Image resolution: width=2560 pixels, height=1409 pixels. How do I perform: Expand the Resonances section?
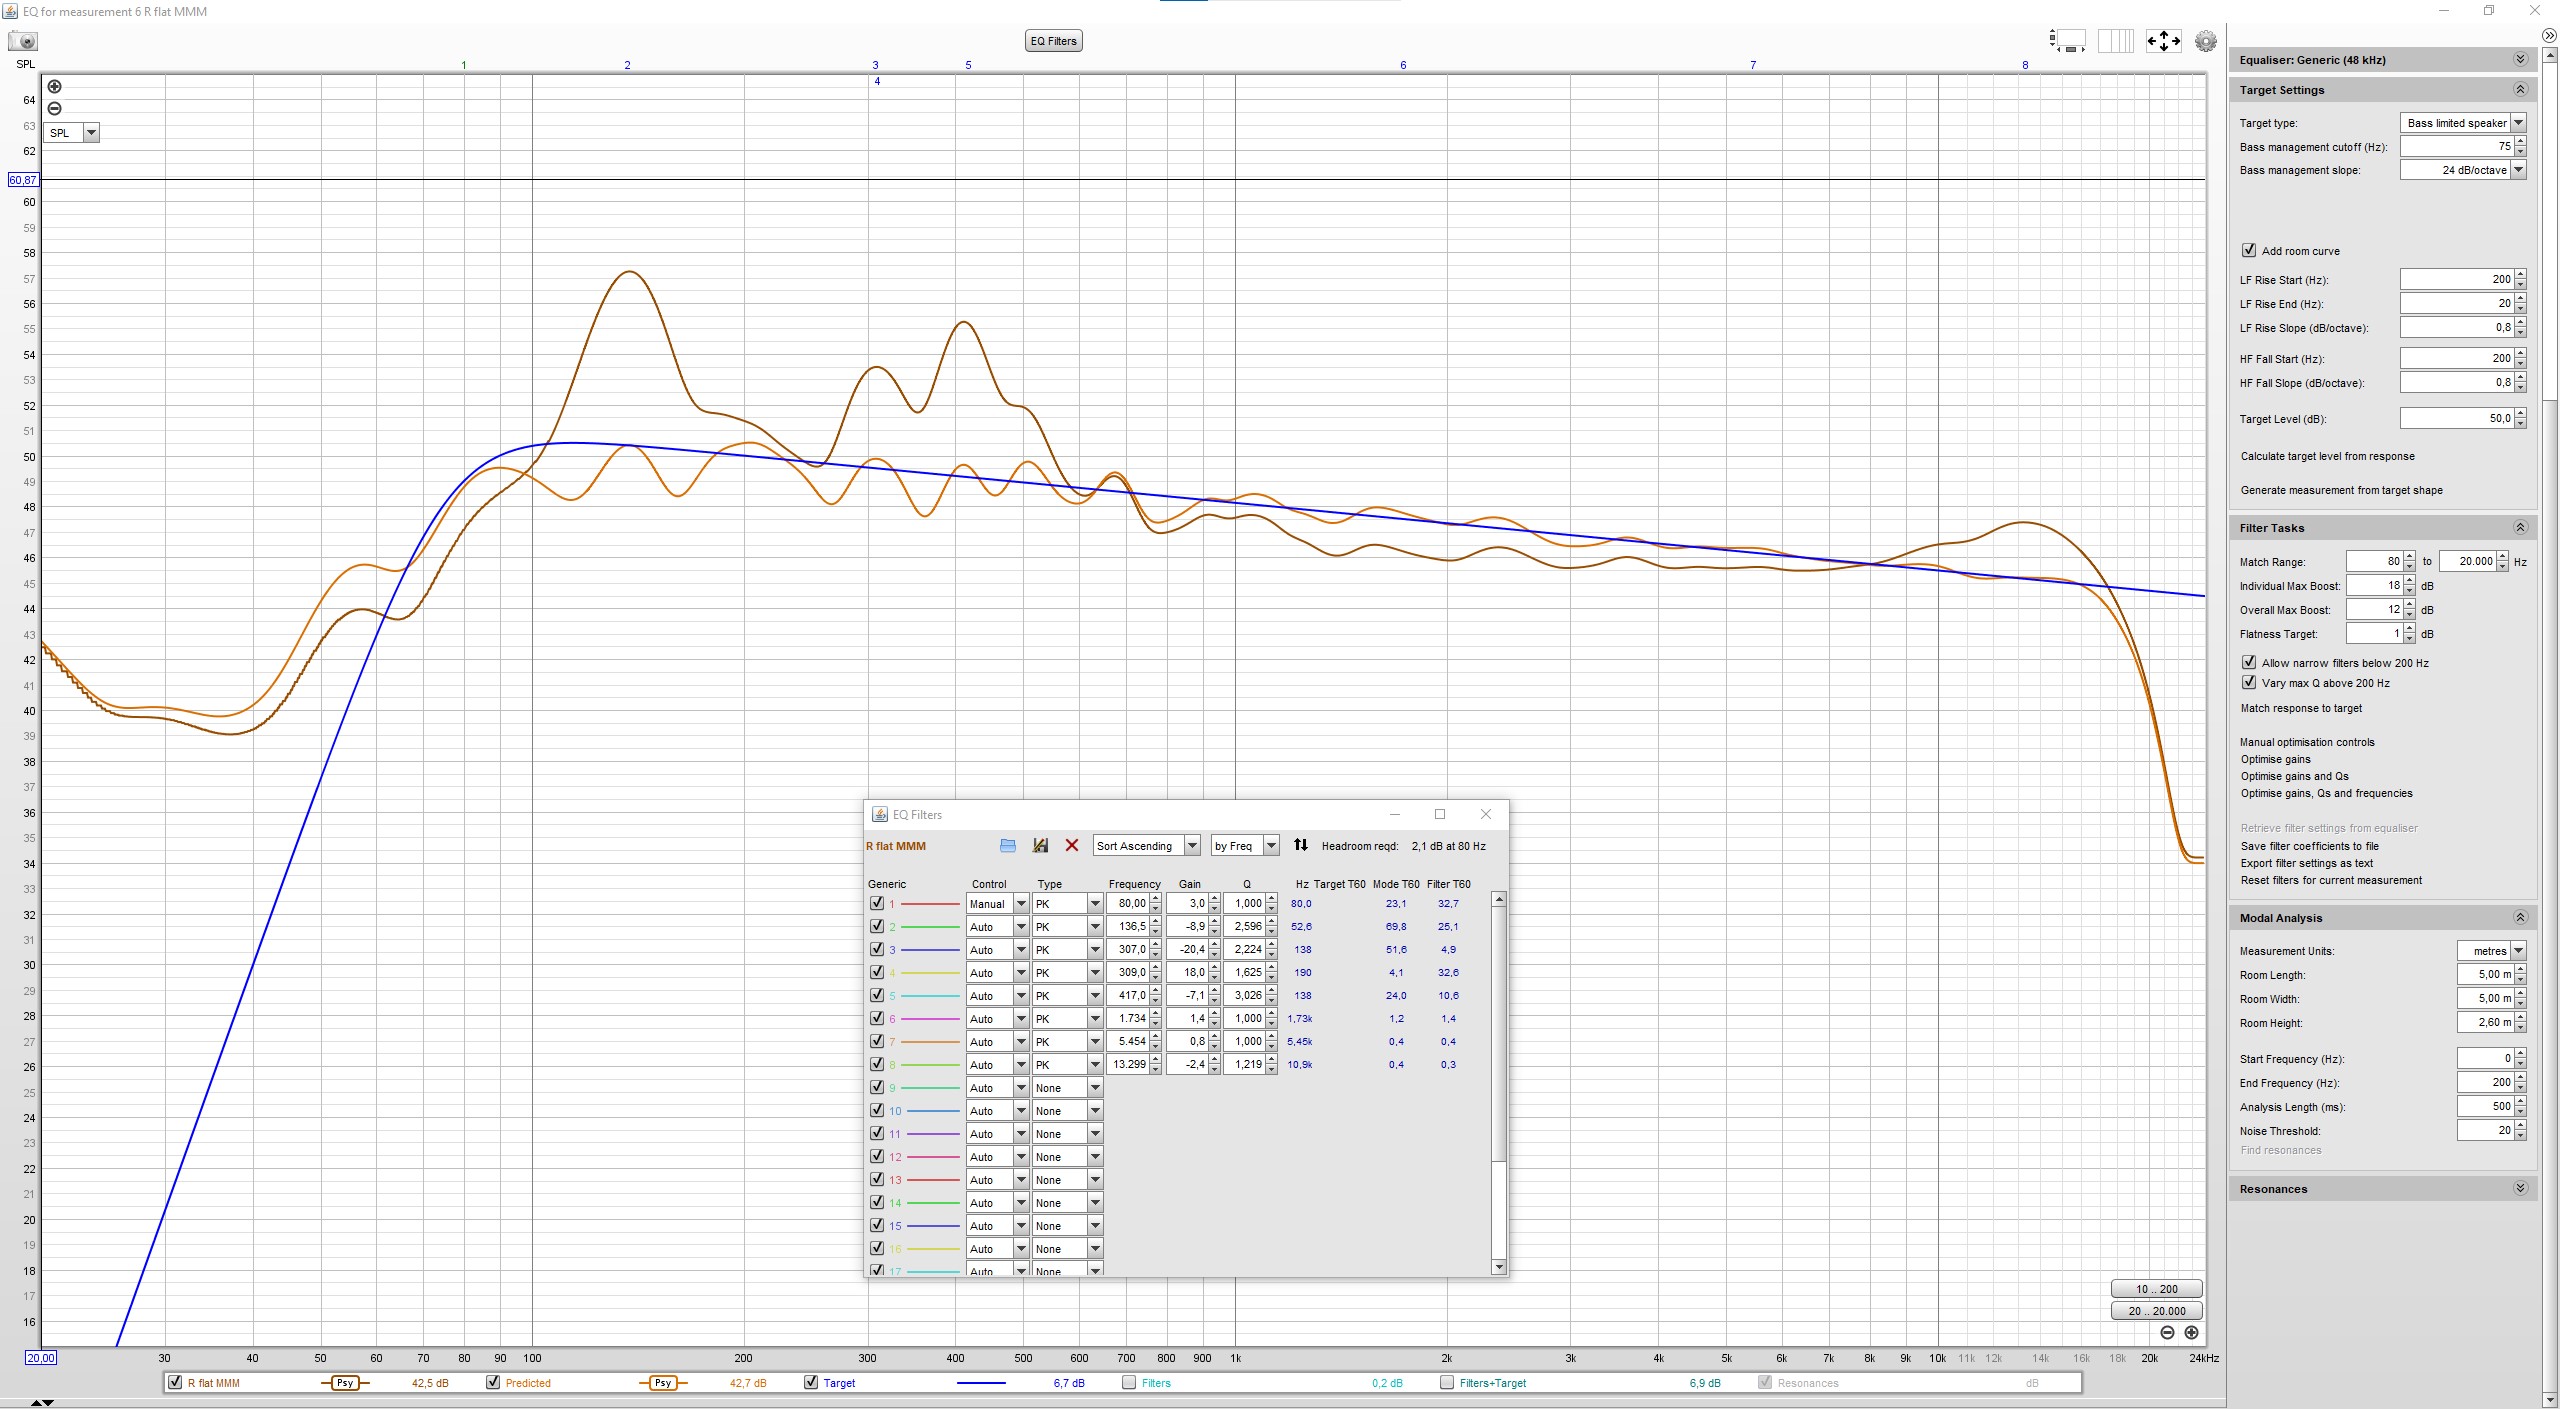(x=2520, y=1189)
